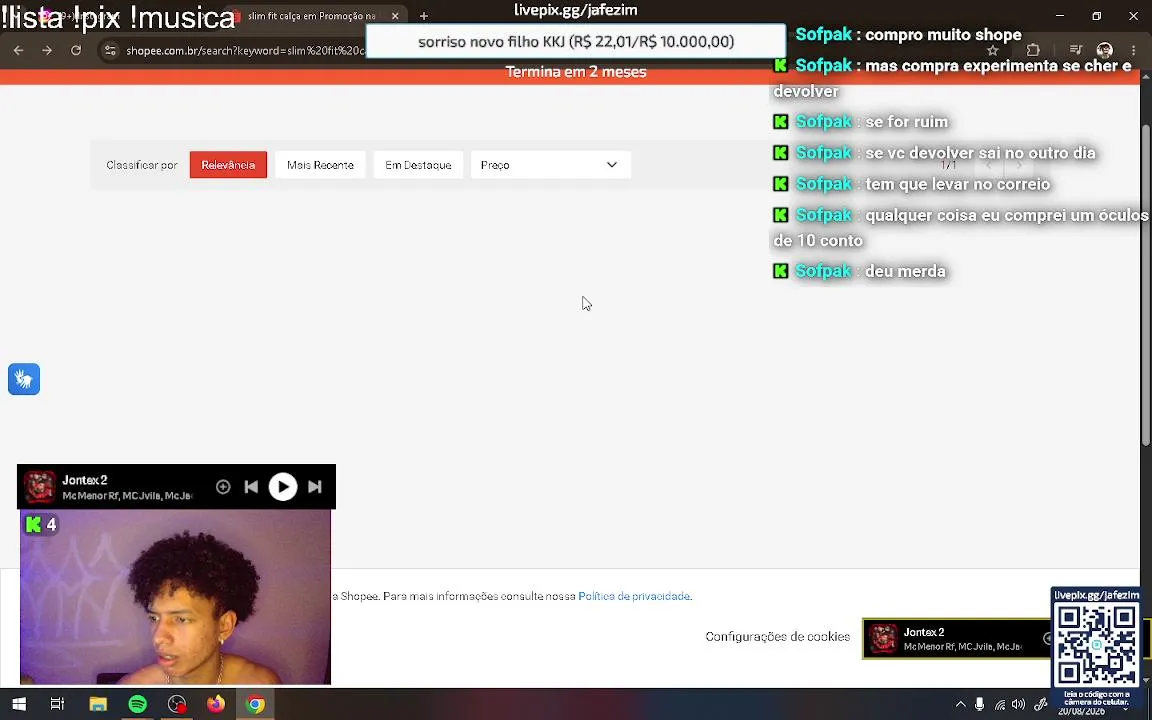The image size is (1152, 720).
Task: Open the Chrome media controls icon
Action: [x=1076, y=50]
